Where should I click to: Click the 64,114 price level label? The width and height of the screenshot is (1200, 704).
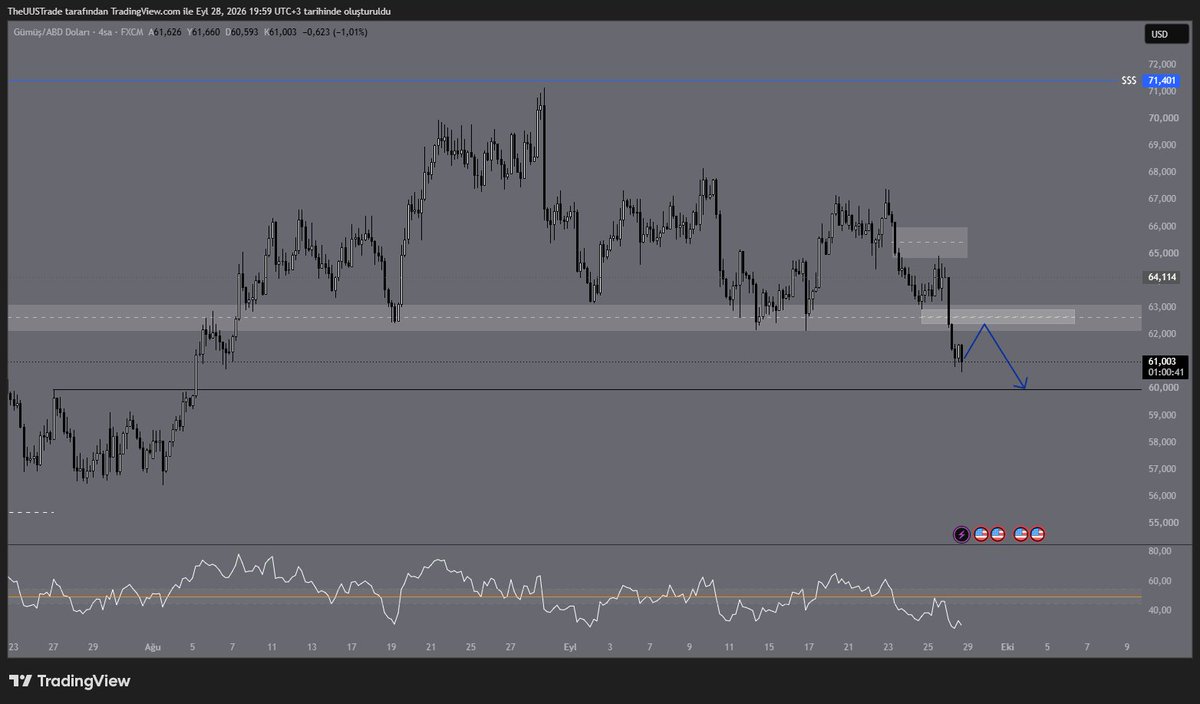(x=1160, y=277)
